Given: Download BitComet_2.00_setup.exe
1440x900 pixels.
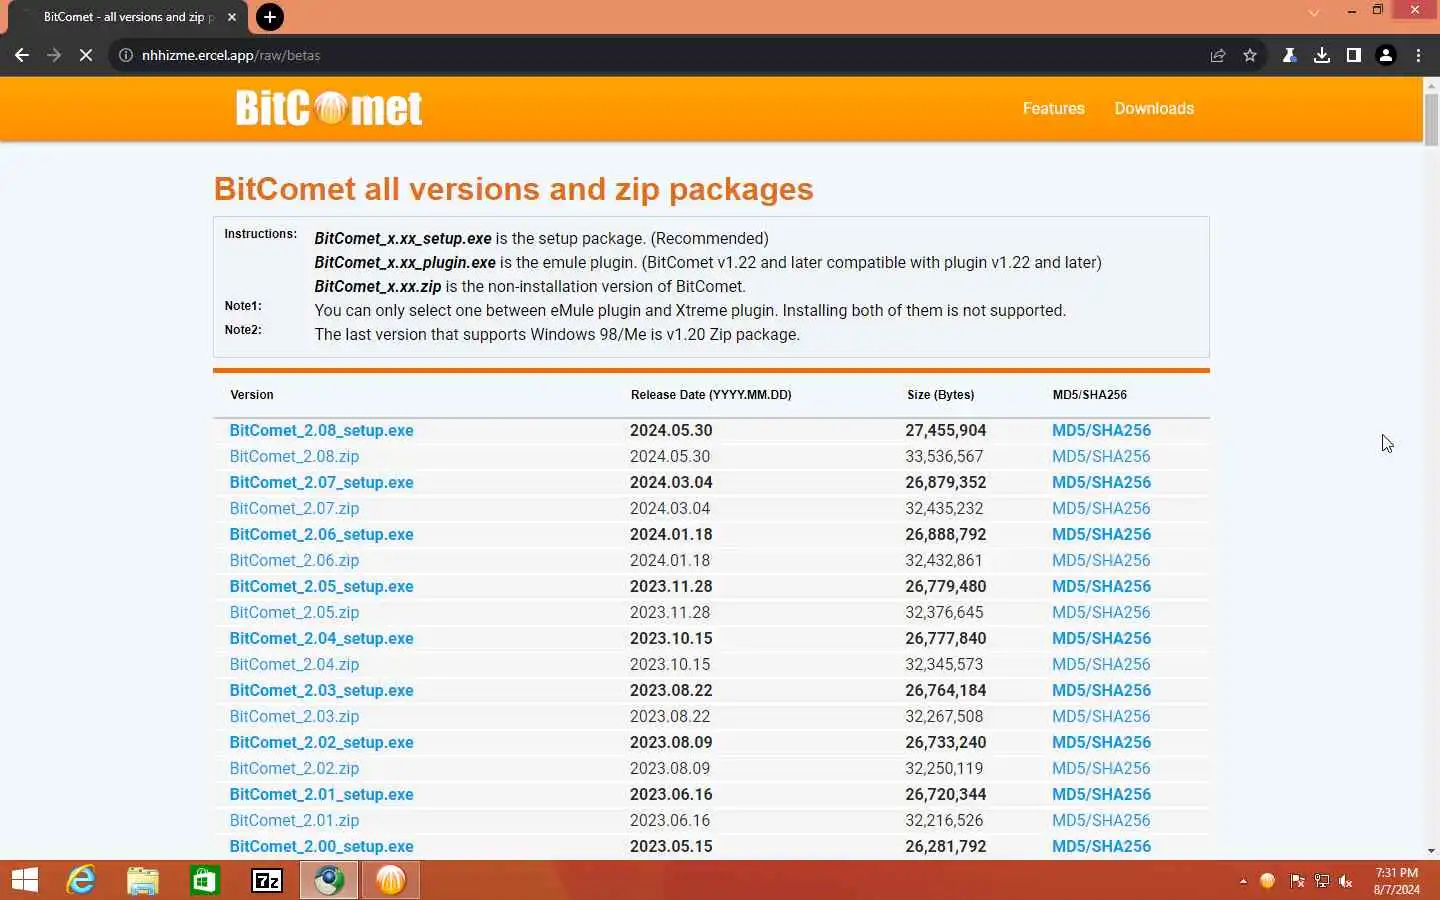Looking at the screenshot, I should pos(321,846).
